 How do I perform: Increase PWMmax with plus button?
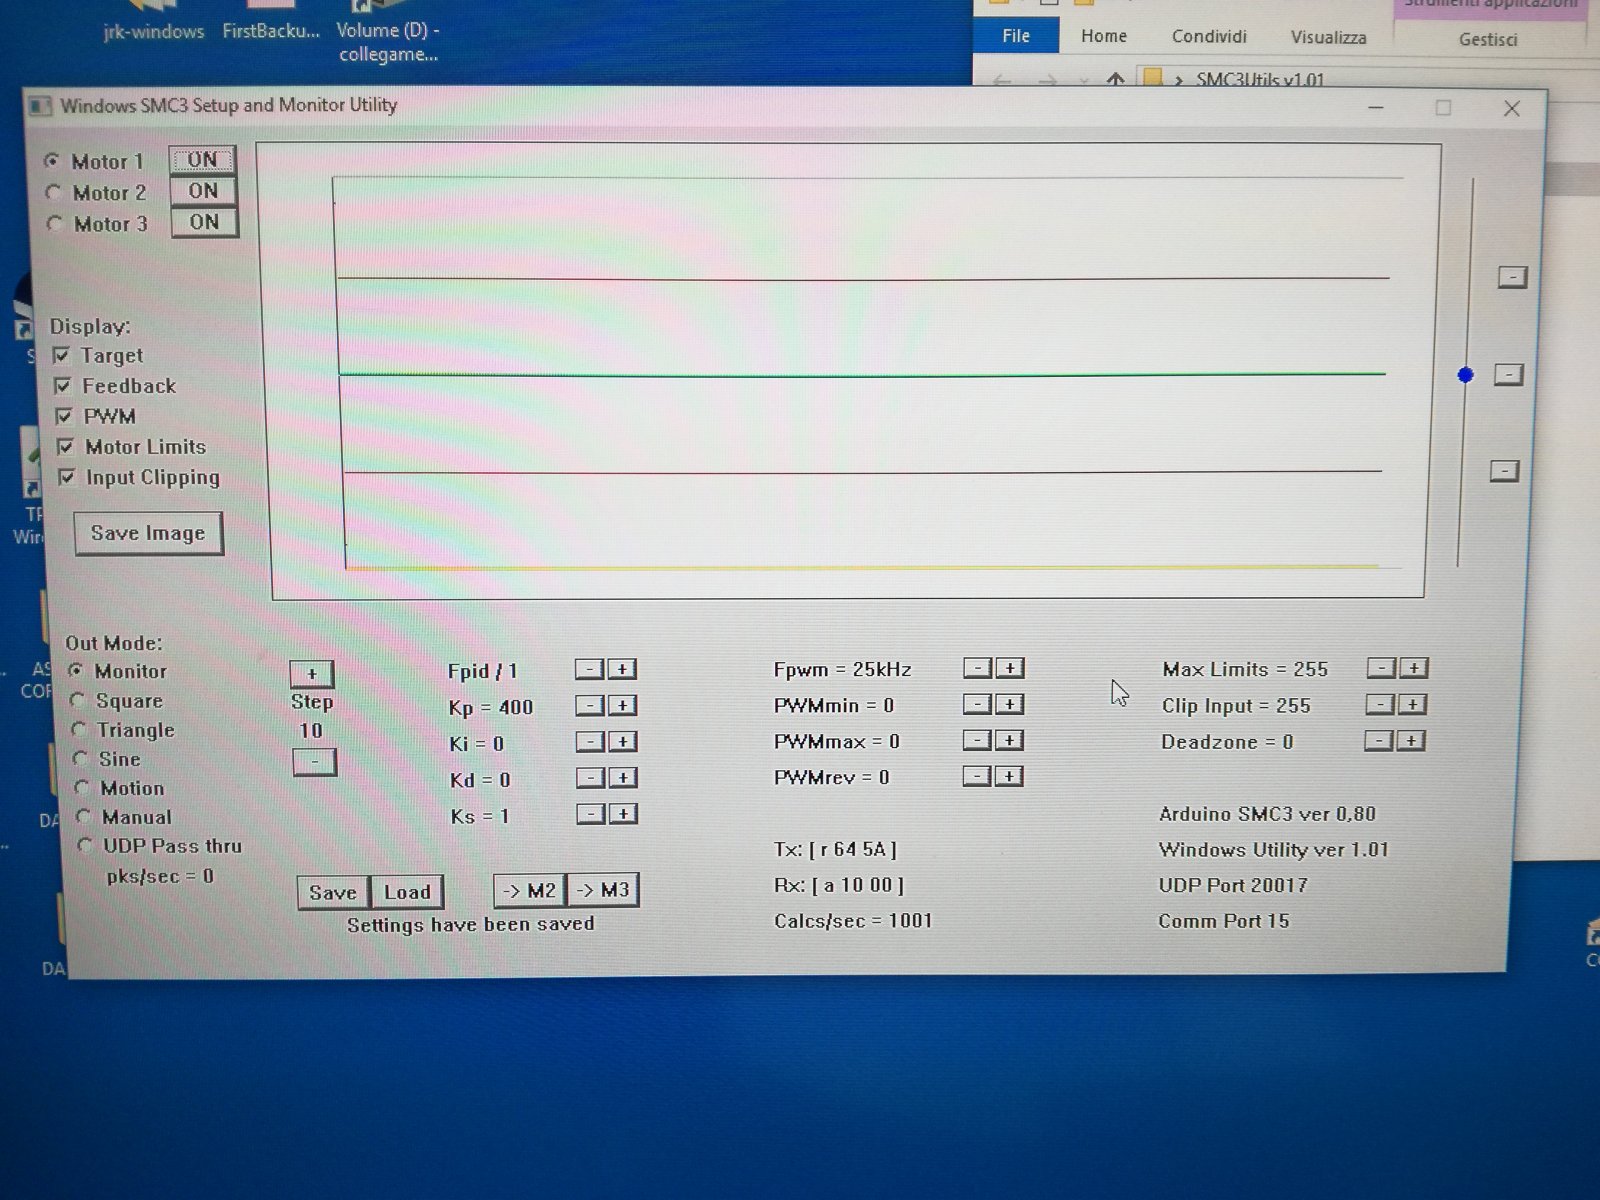tap(1010, 741)
